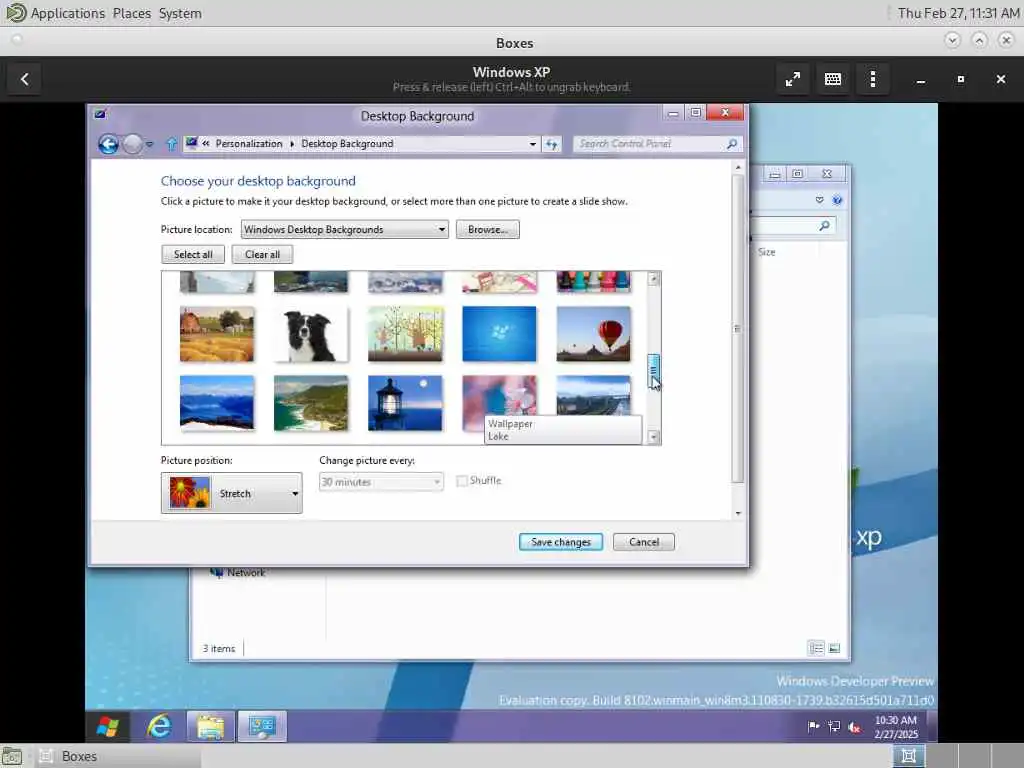Click the Browse... button

point(487,229)
